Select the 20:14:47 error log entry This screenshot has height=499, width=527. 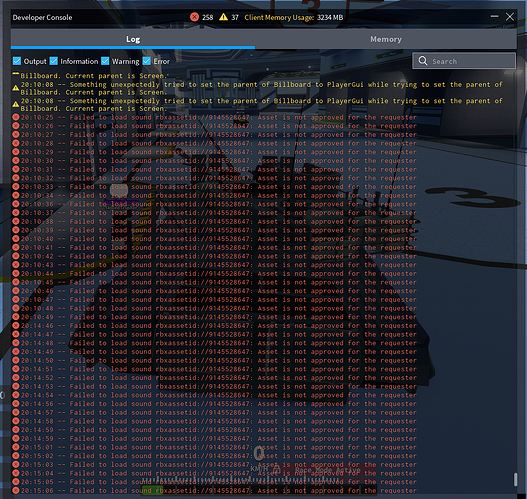214,334
